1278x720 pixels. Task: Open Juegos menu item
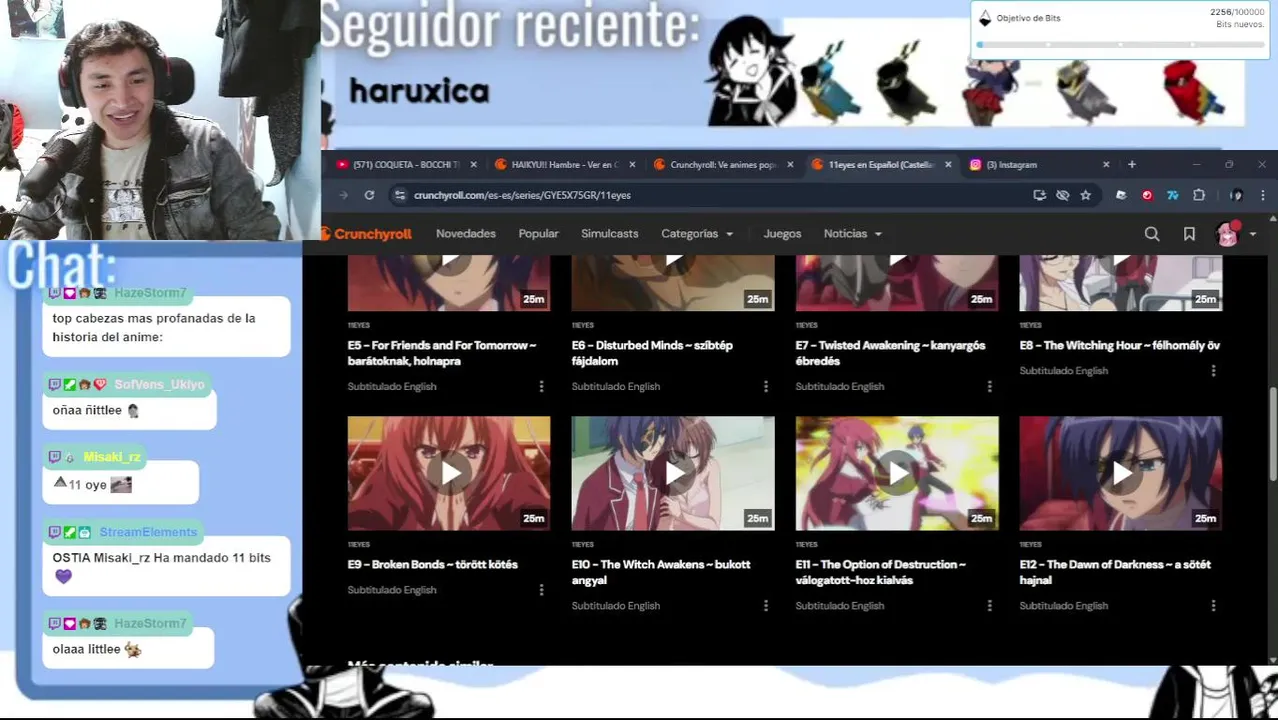pos(782,234)
